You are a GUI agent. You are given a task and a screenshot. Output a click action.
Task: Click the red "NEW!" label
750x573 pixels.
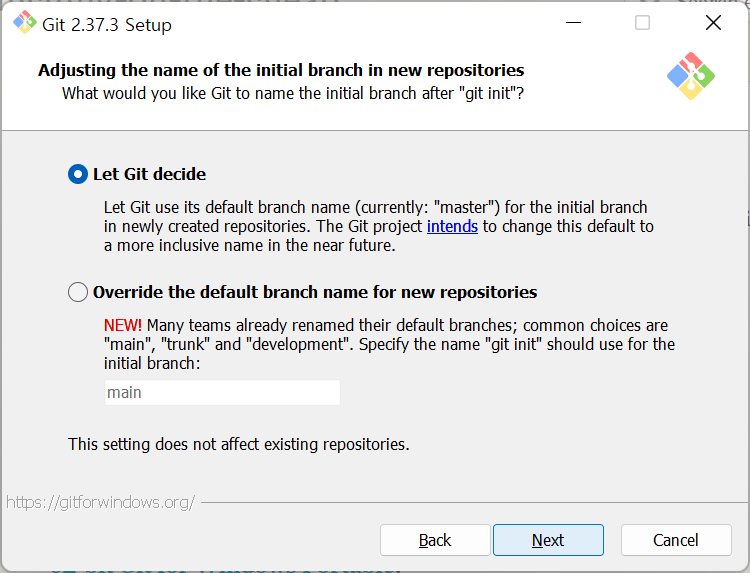[x=122, y=325]
